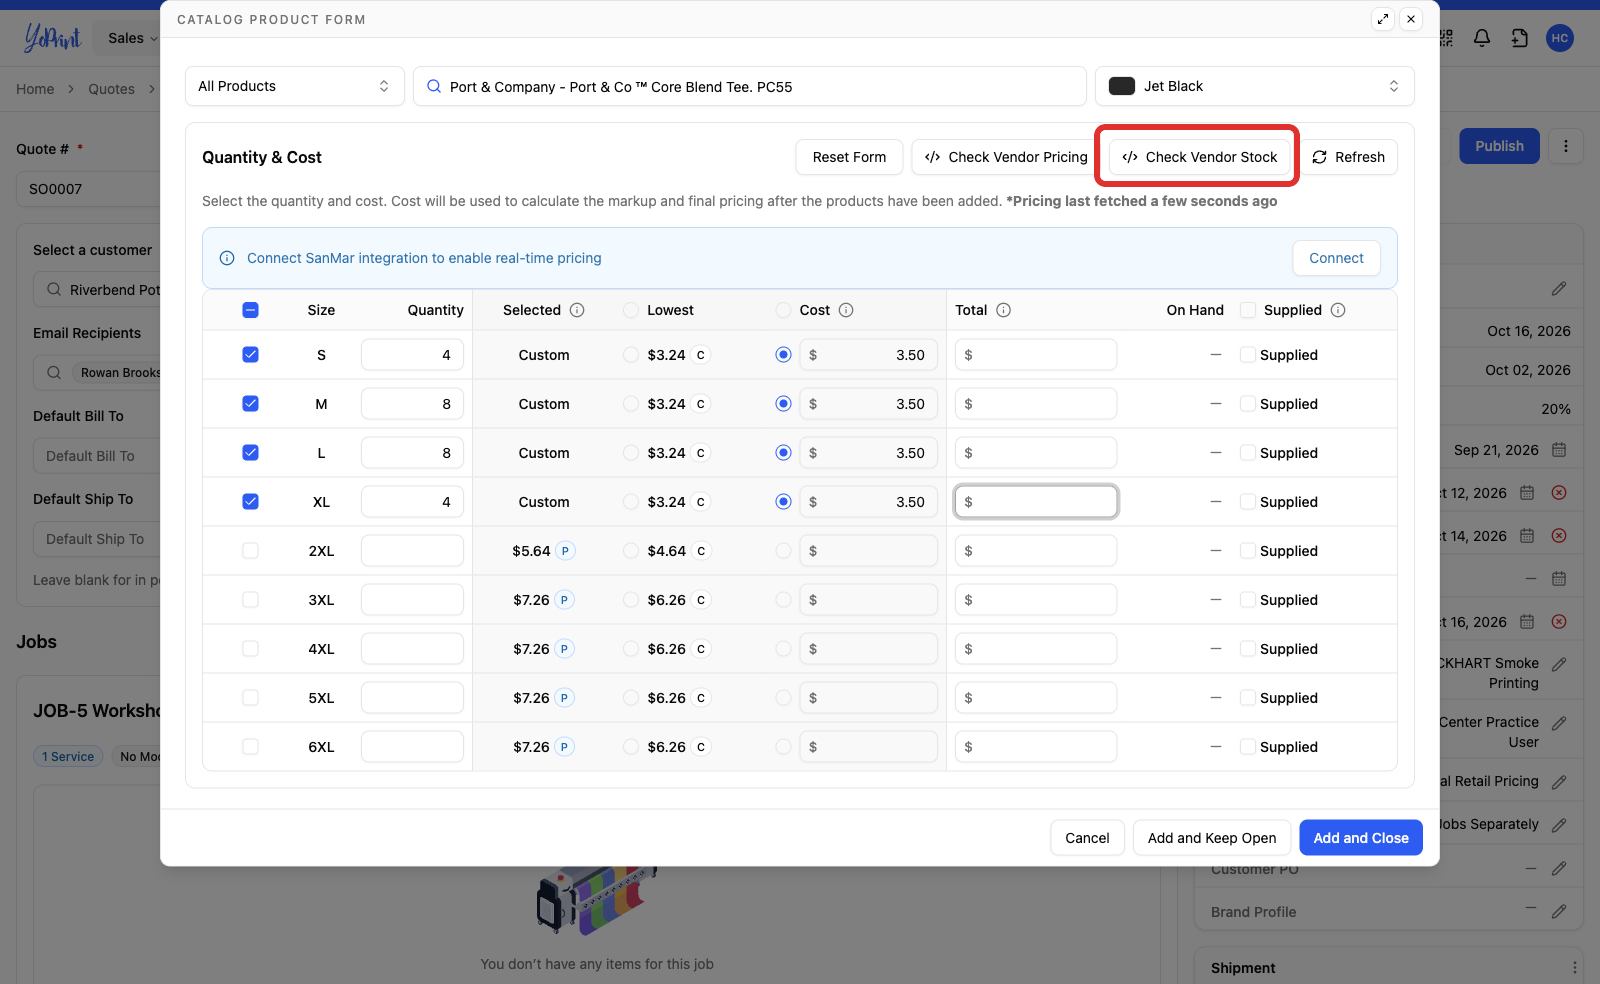
Task: Click the Jet Black color swatch
Action: pyautogui.click(x=1122, y=86)
